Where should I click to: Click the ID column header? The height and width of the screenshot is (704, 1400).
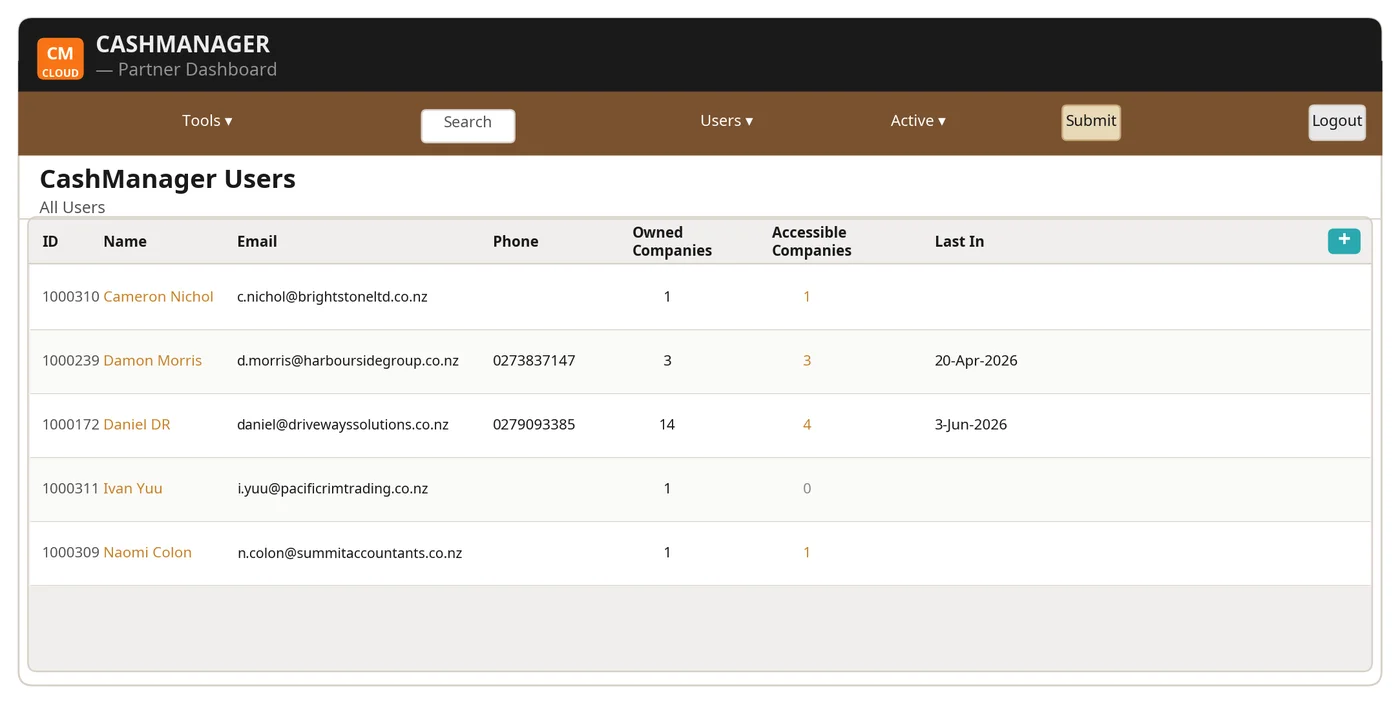pyautogui.click(x=50, y=242)
